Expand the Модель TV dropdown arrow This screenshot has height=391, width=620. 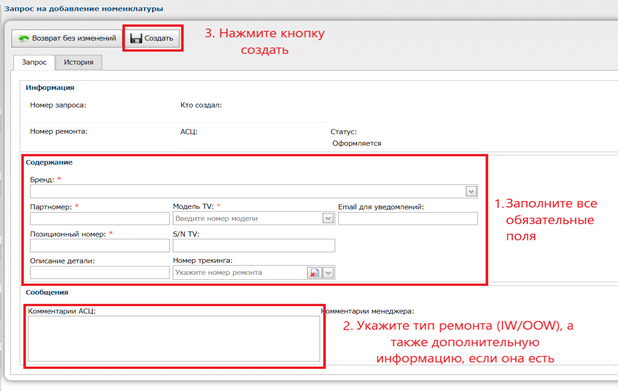point(328,219)
